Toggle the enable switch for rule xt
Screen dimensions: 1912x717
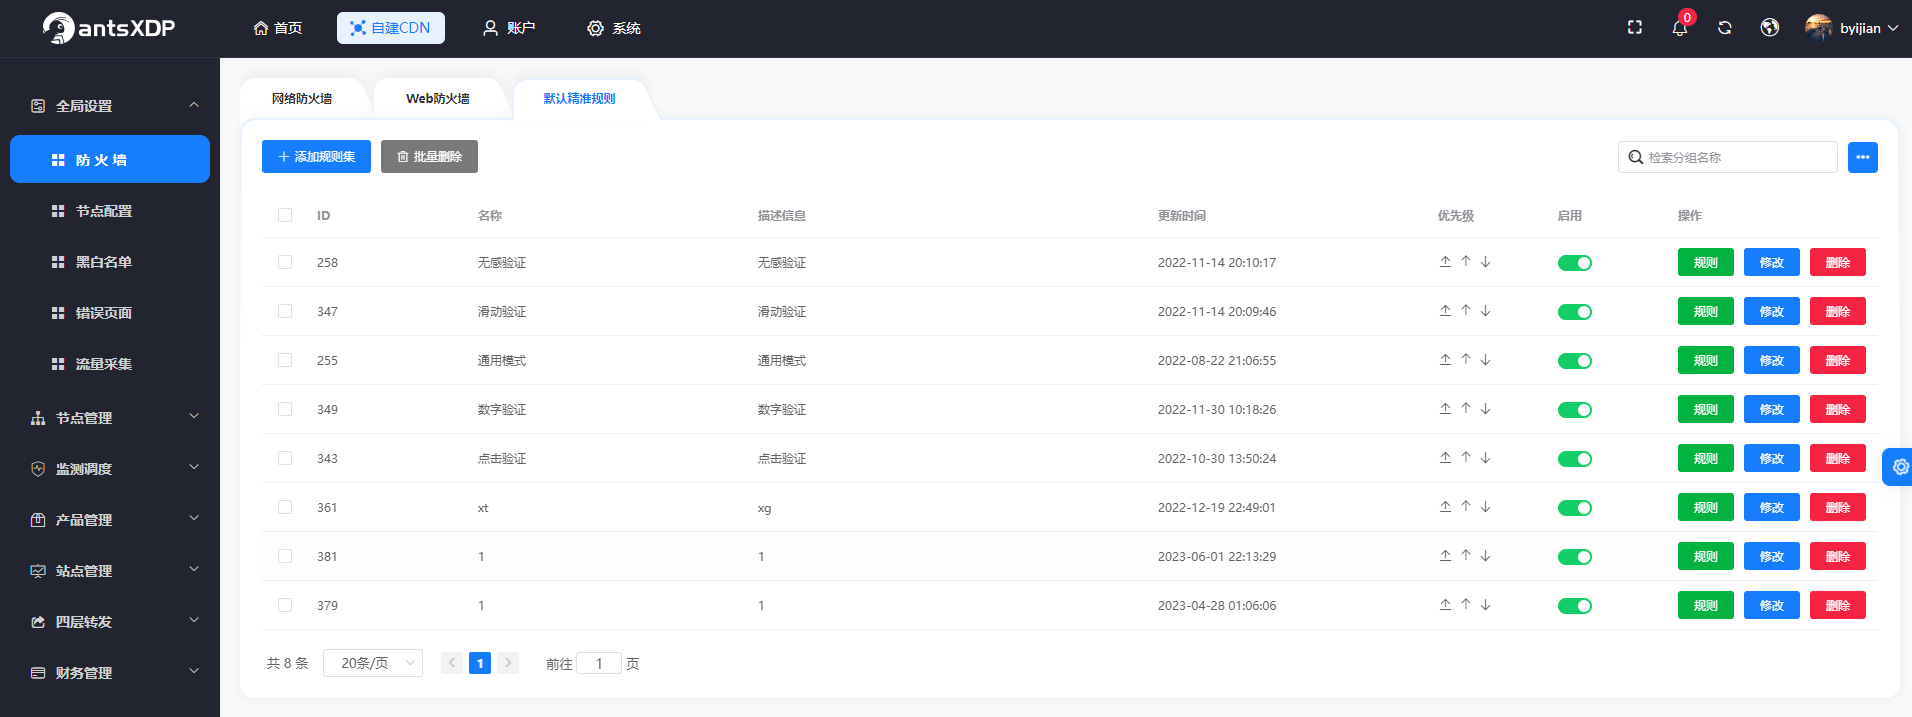[x=1575, y=508]
